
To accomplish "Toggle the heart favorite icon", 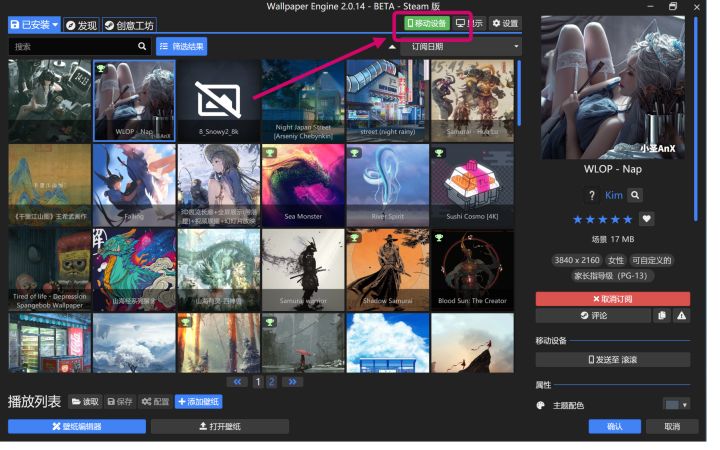I will 647,219.
